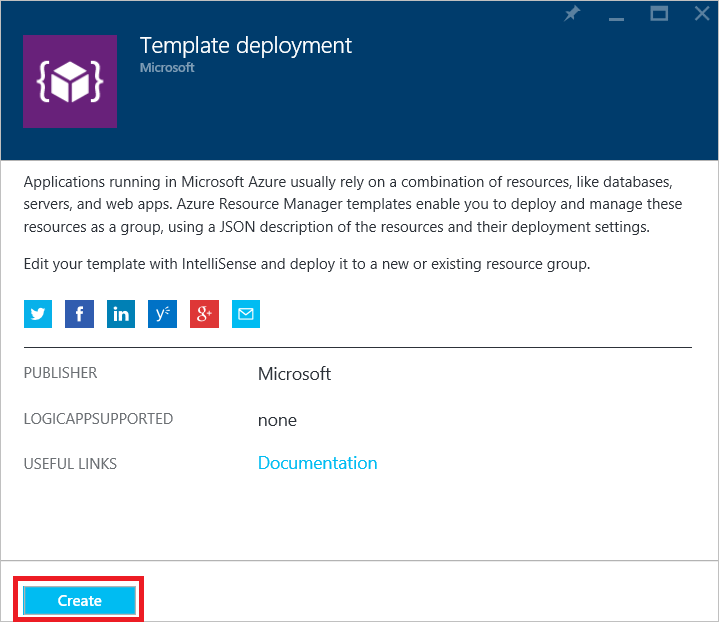Viewport: 719px width, 622px height.
Task: Share via the LinkedIn icon
Action: click(121, 314)
